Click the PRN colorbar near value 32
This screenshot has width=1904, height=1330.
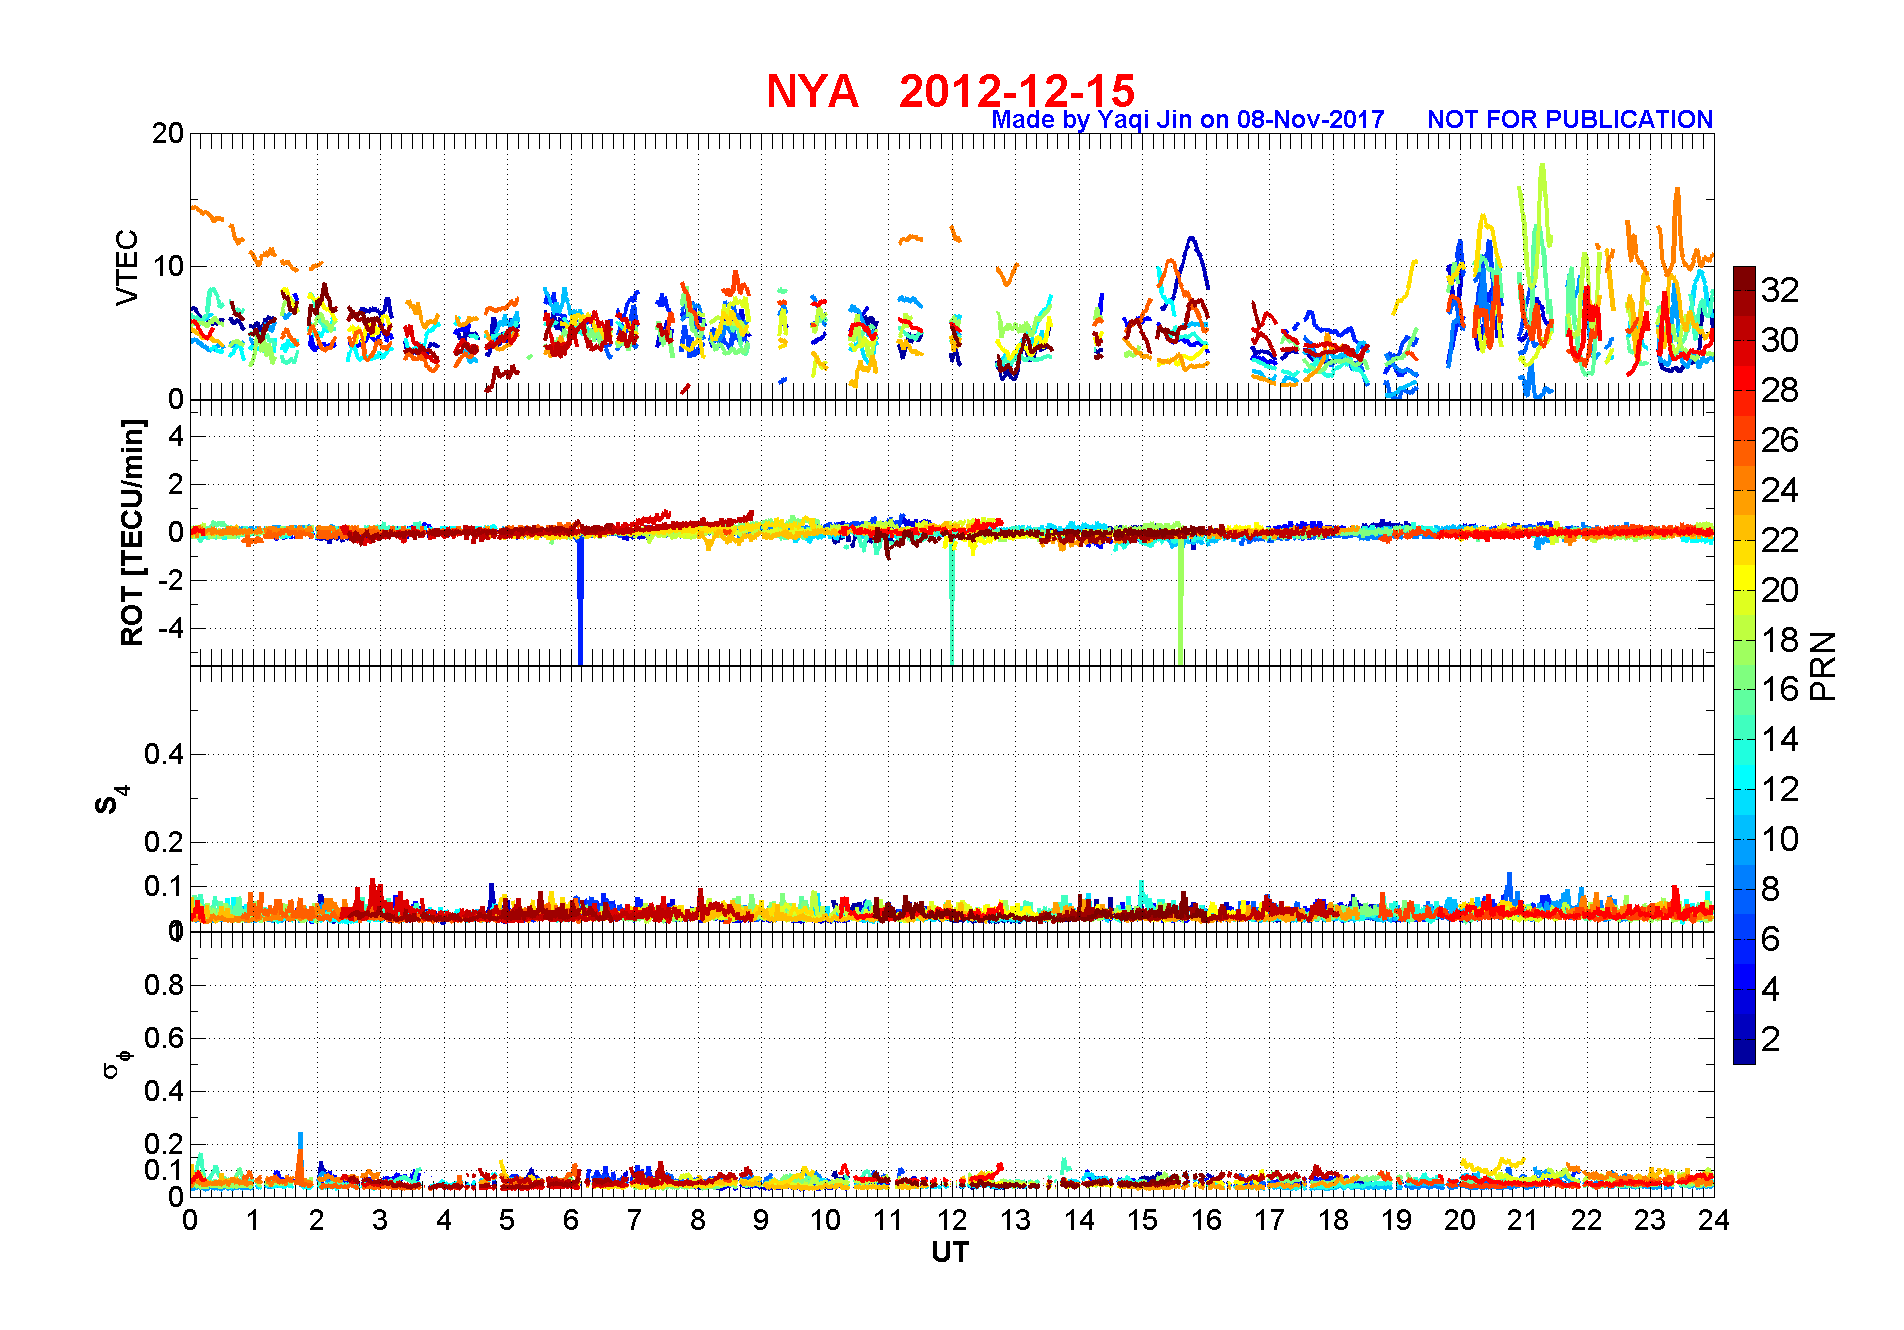[1744, 290]
